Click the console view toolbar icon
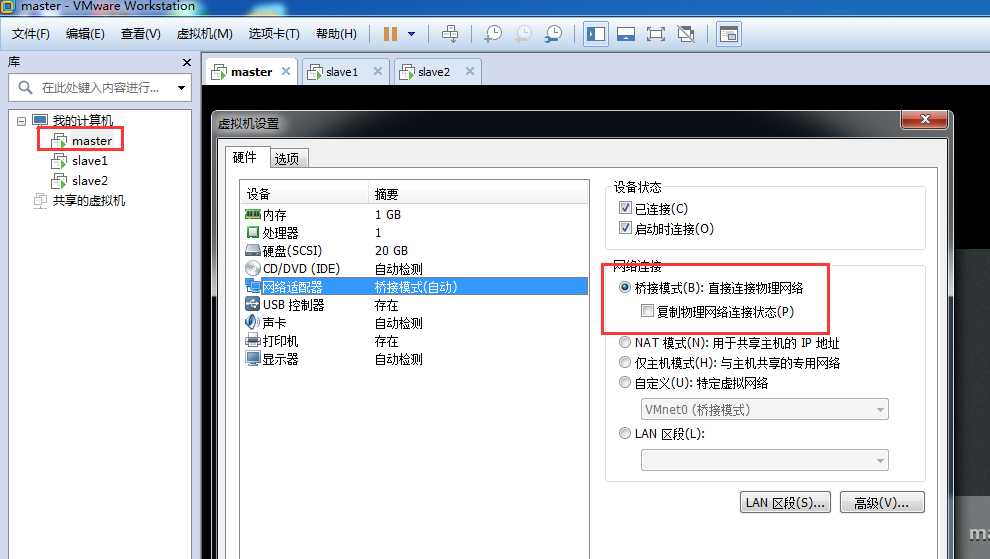Screen dimensions: 990x559 (x=729, y=34)
